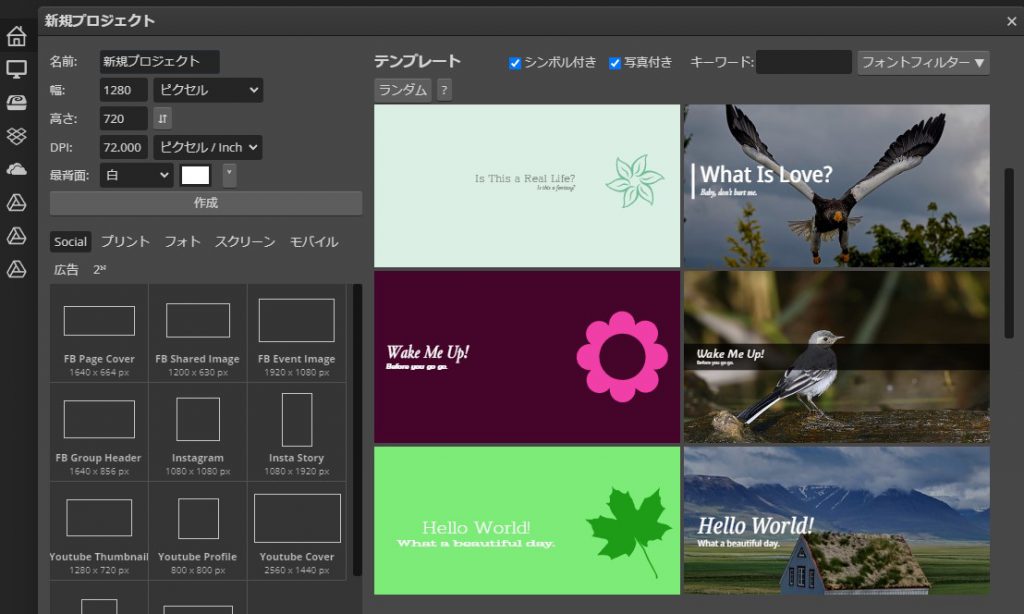Open OneDrive cloud icon in the sidebar
This screenshot has width=1024, height=614.
pos(16,169)
